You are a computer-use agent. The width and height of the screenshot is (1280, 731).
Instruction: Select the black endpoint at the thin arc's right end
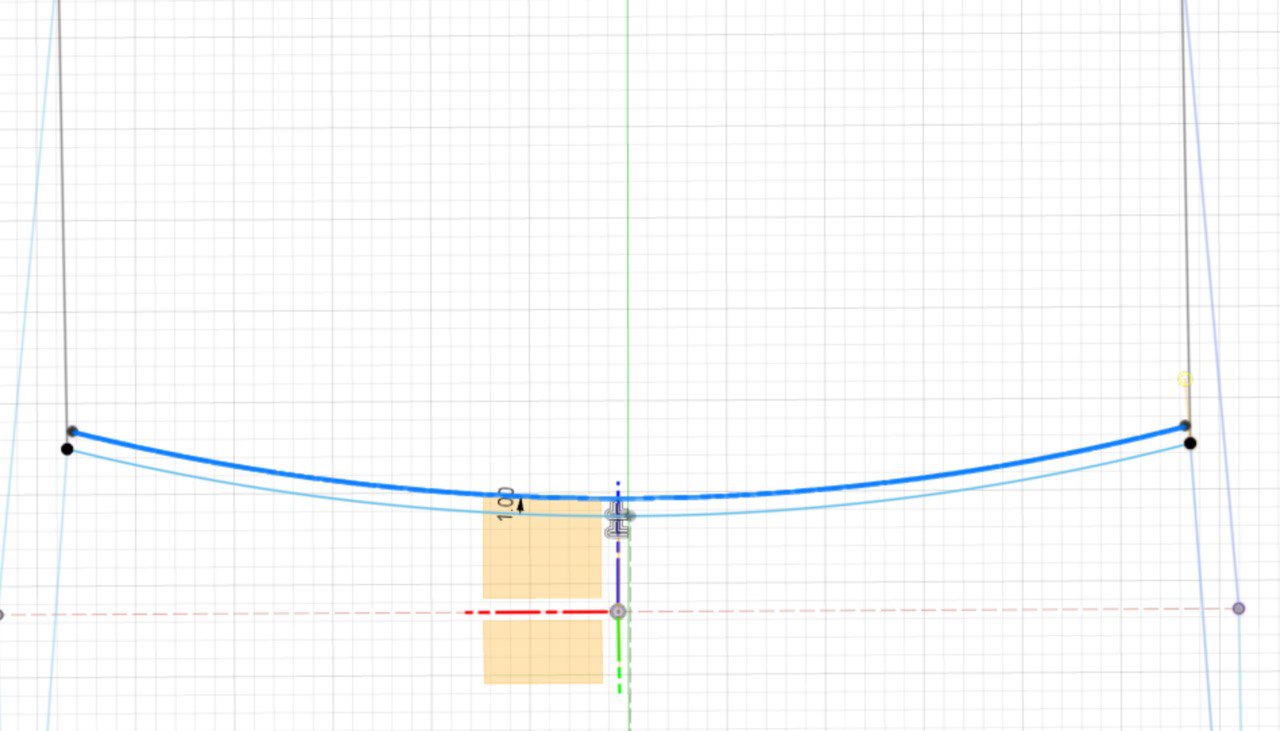coord(1190,443)
